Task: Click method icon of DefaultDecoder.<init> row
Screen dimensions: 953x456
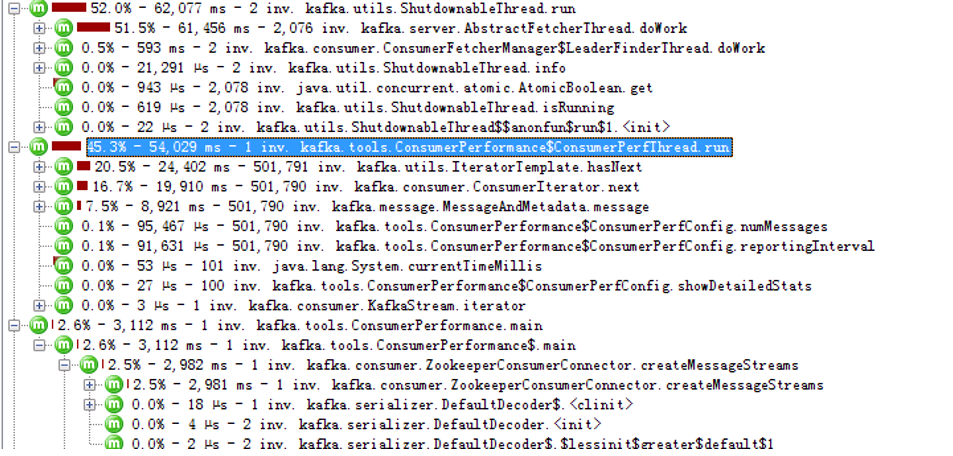Action: pyautogui.click(x=113, y=424)
